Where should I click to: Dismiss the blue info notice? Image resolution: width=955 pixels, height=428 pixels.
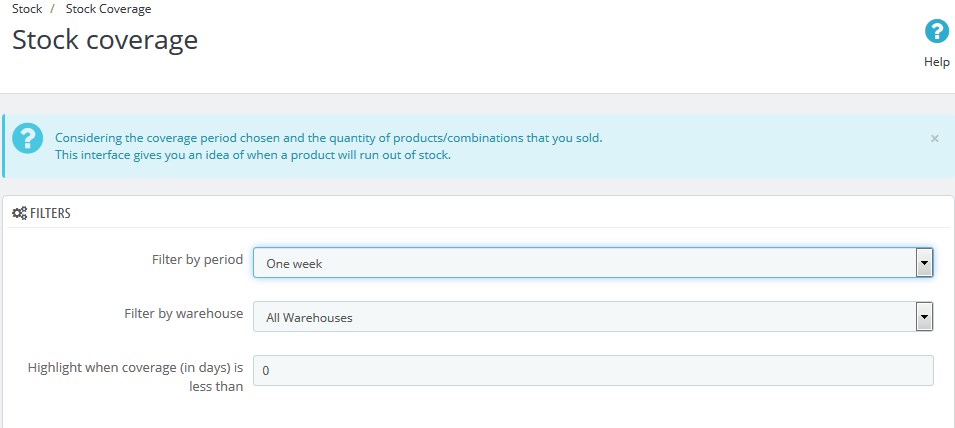[x=934, y=139]
